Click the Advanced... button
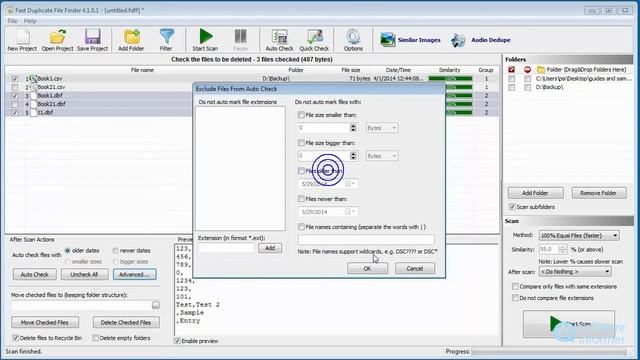640x360 pixels. [134, 274]
